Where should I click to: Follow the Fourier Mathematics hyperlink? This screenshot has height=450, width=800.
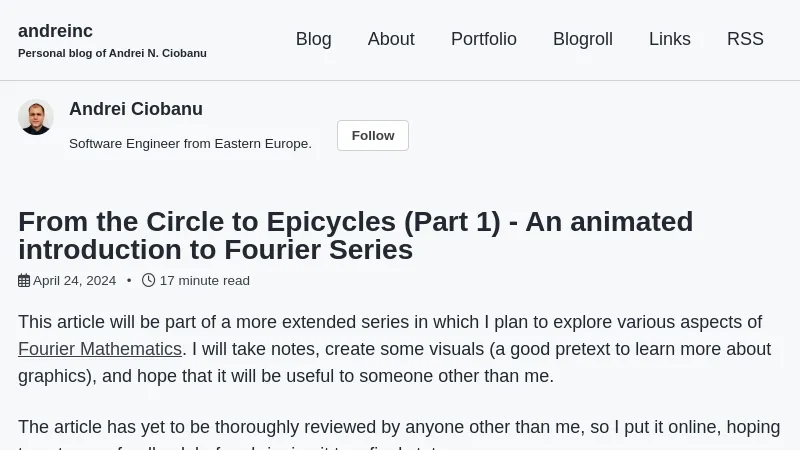click(100, 349)
